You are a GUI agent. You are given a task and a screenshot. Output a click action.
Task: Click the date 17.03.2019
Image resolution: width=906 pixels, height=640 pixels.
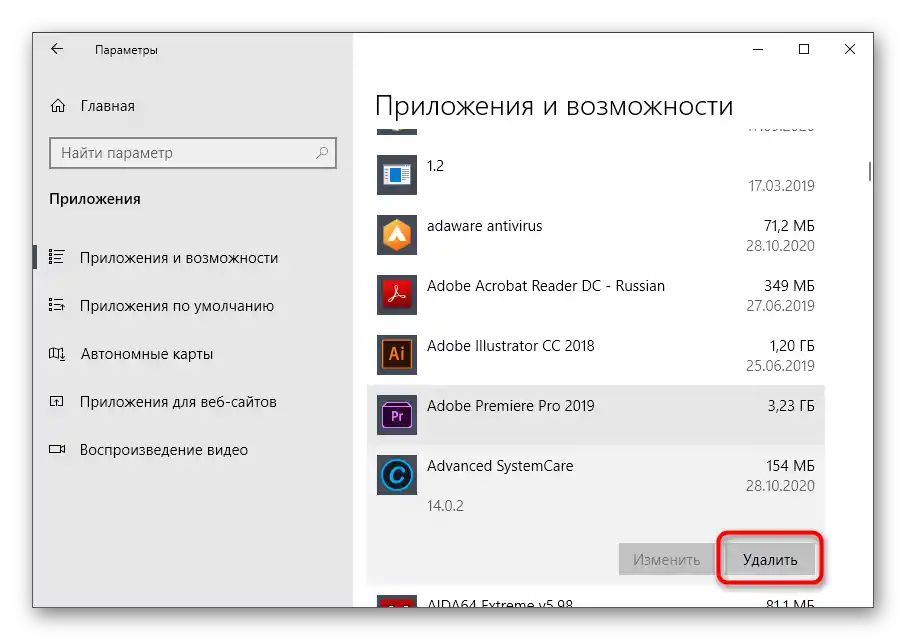tap(781, 186)
